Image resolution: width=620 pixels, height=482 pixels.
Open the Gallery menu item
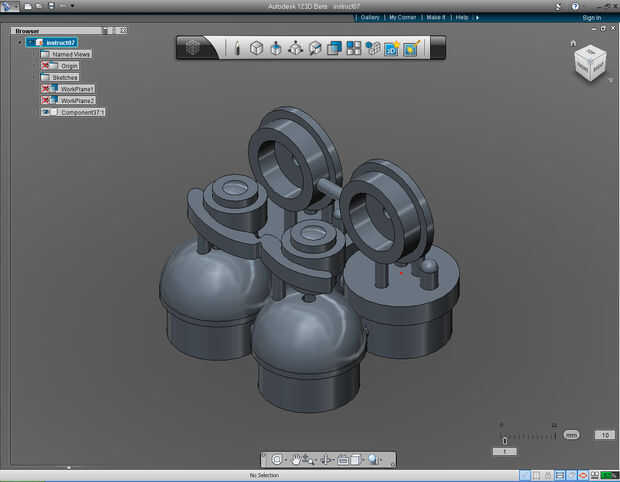370,17
